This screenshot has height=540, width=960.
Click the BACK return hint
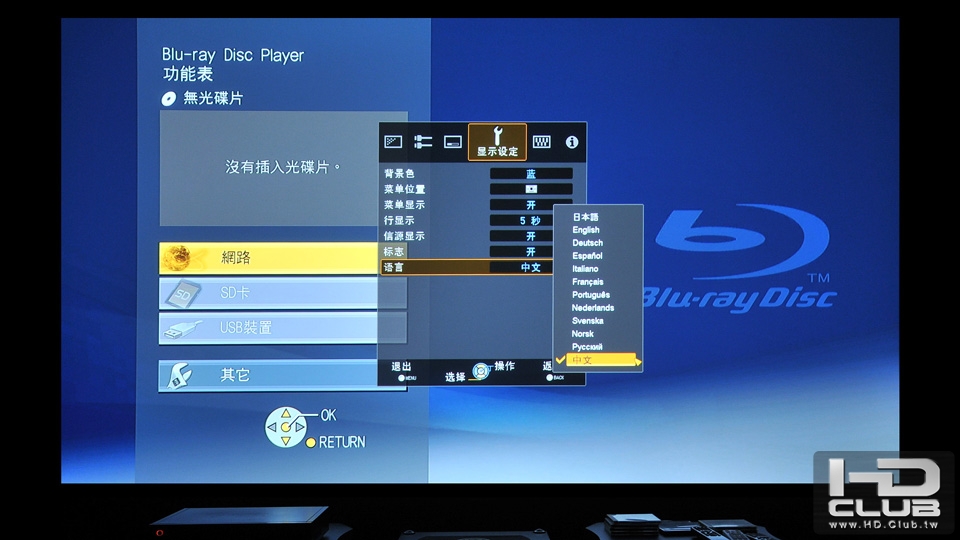pos(555,378)
